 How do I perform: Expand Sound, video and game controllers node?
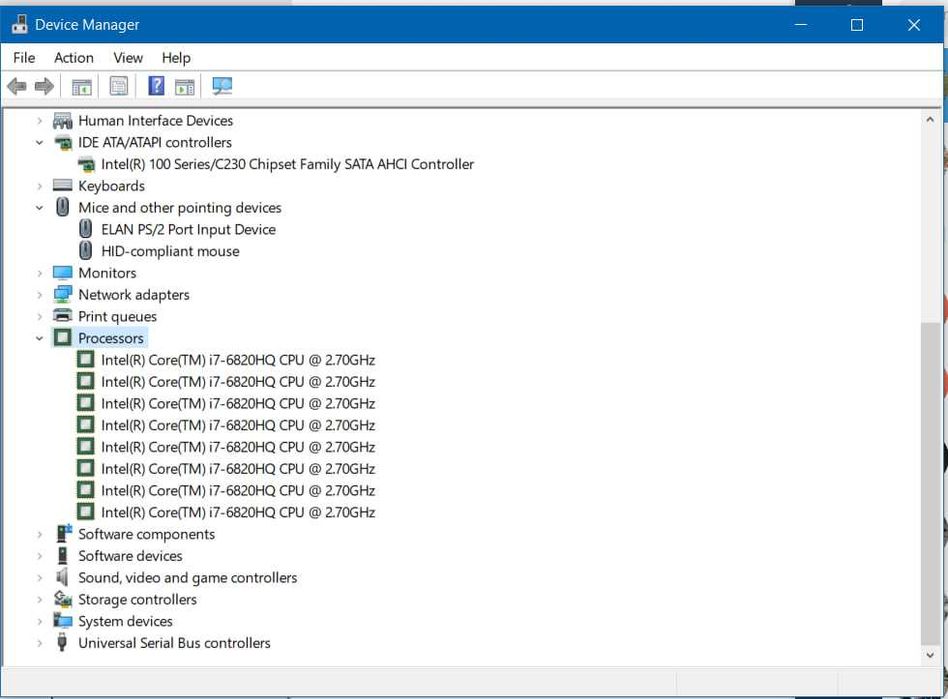tap(39, 578)
